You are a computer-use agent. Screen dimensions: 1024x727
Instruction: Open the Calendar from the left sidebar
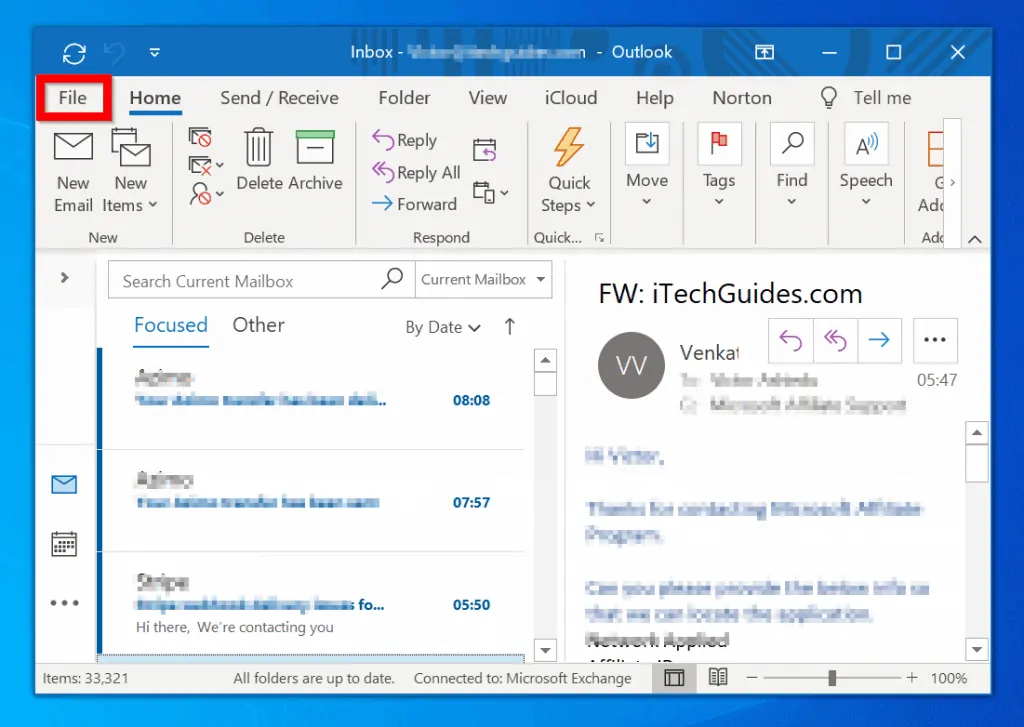[64, 543]
